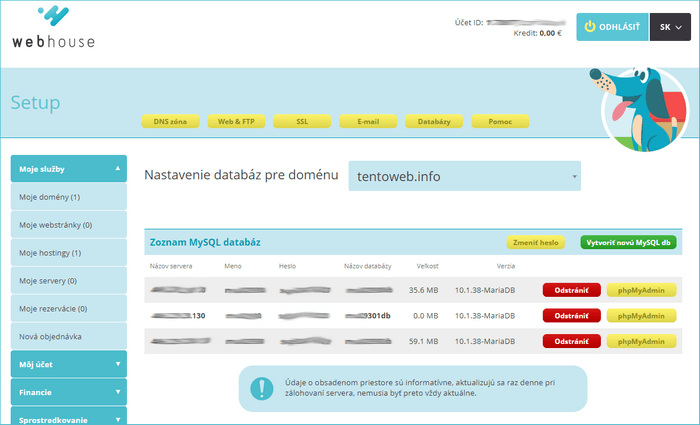Open the SK language dropdown
Viewport: 700px width, 425px height.
tap(669, 27)
